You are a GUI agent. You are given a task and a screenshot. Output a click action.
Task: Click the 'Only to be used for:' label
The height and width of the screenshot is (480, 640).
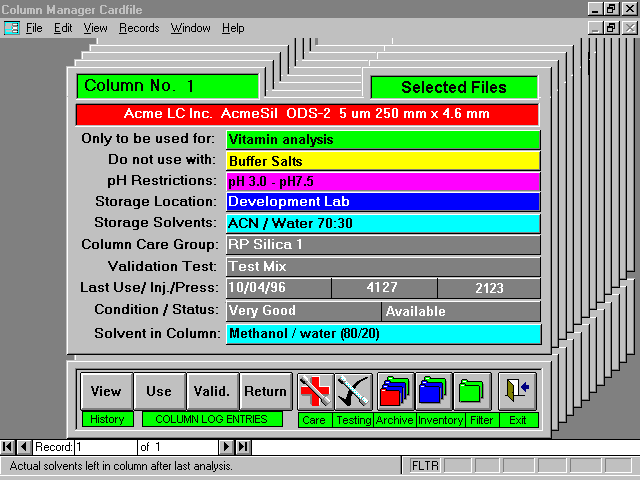click(x=148, y=139)
